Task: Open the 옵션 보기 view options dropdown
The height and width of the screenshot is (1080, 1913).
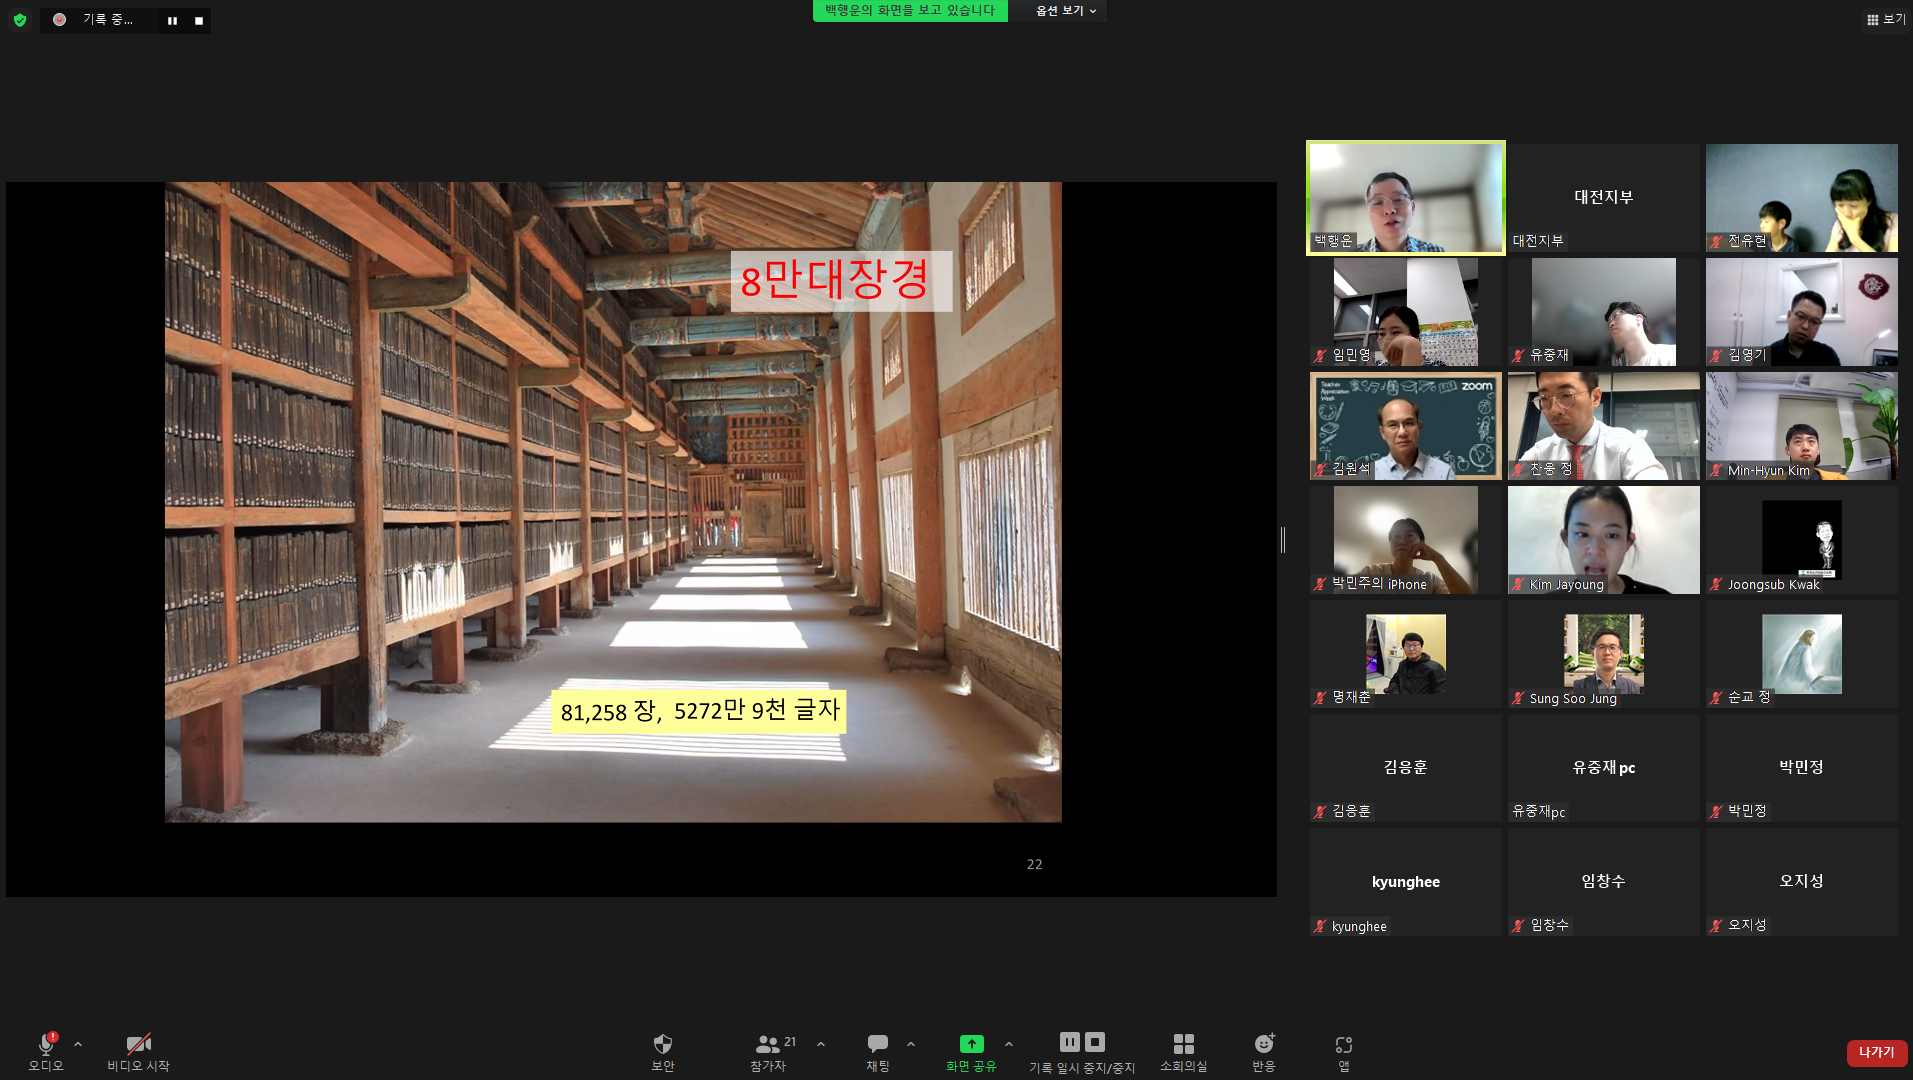Action: [x=1066, y=11]
